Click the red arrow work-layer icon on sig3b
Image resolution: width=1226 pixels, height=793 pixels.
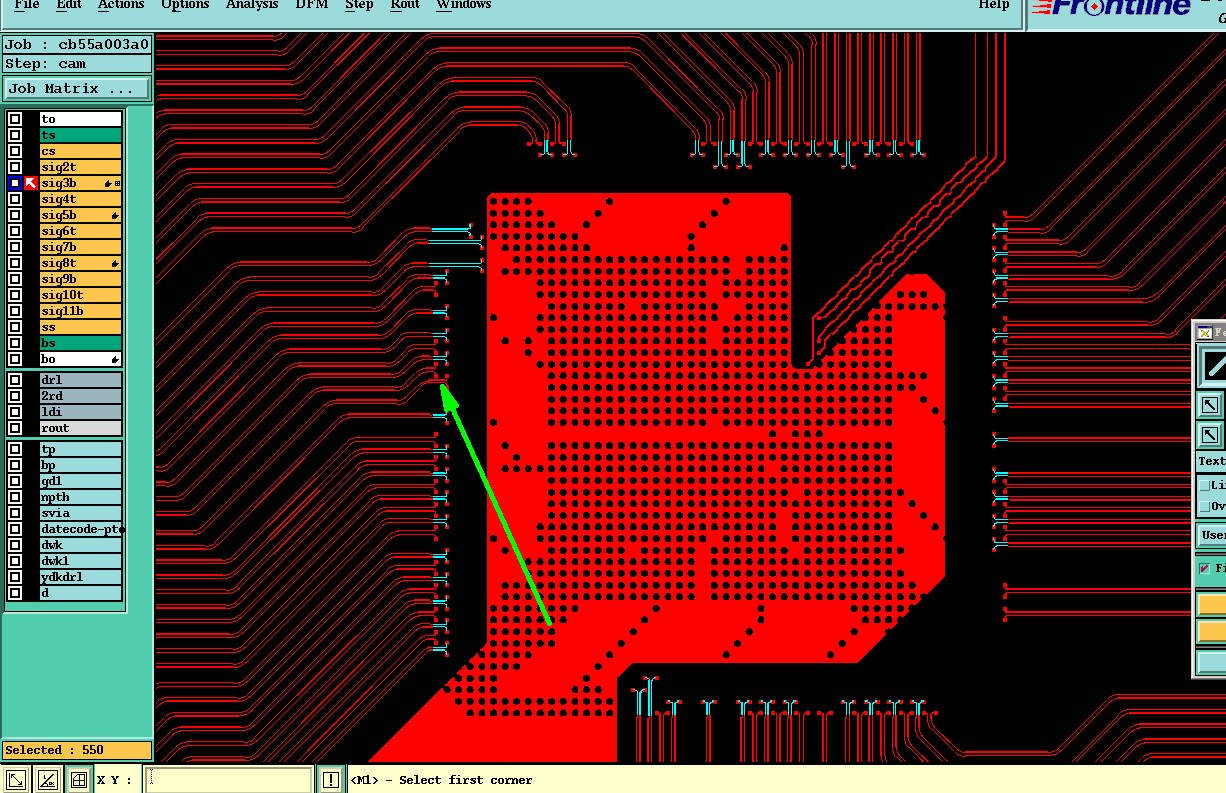30,183
